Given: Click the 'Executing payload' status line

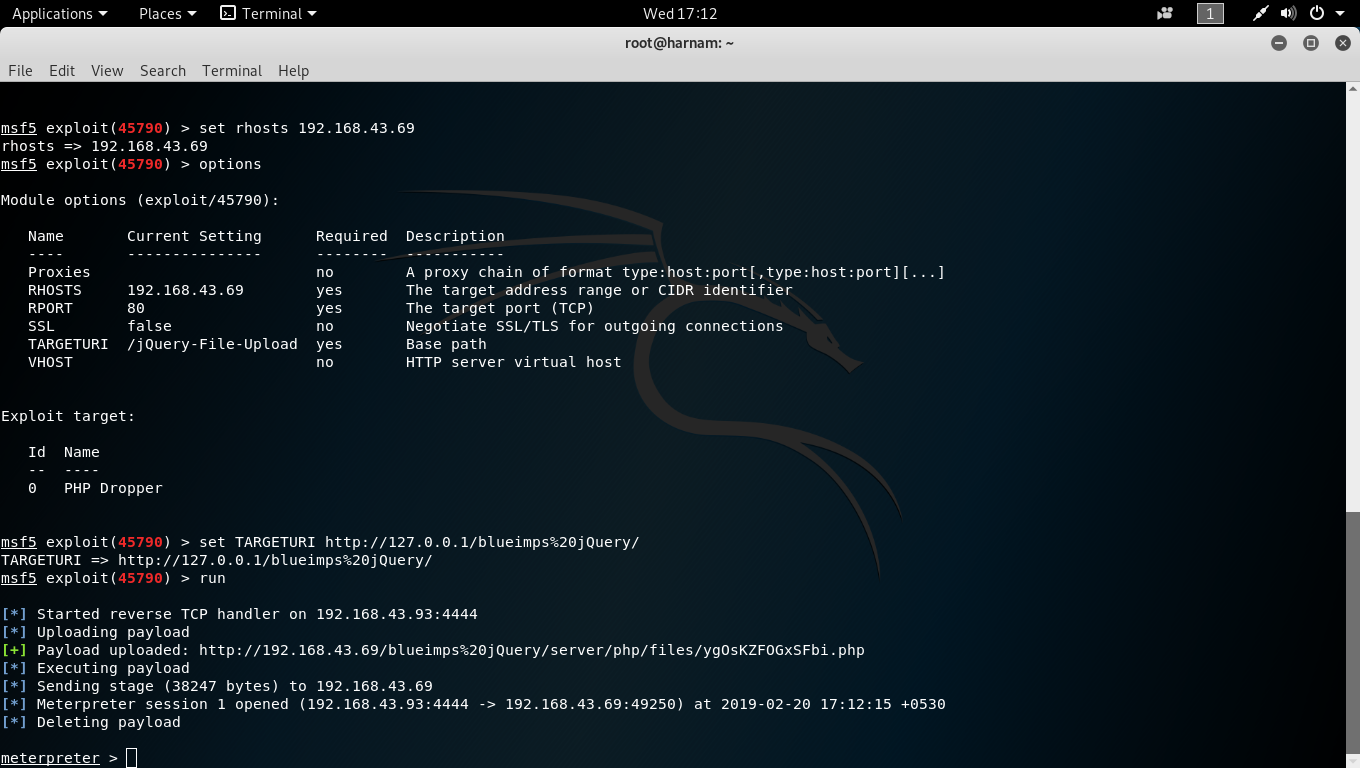Looking at the screenshot, I should (x=95, y=668).
